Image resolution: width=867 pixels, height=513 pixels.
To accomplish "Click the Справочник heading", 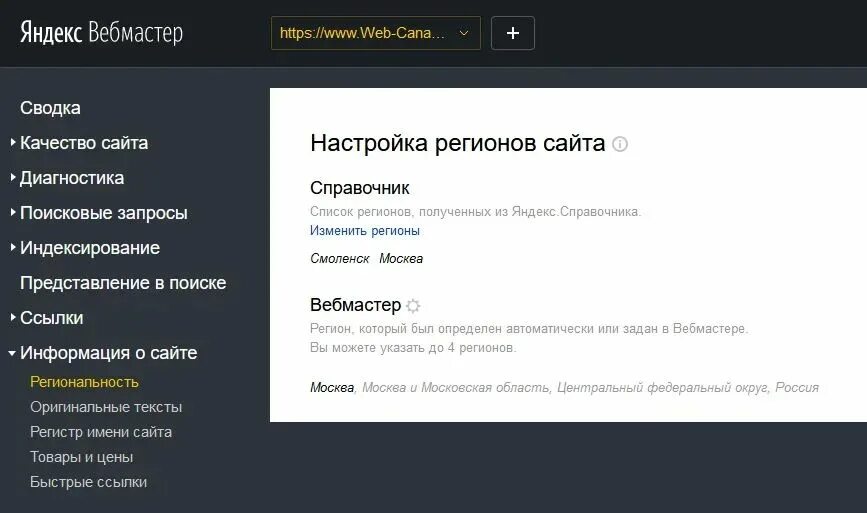I will click(359, 188).
